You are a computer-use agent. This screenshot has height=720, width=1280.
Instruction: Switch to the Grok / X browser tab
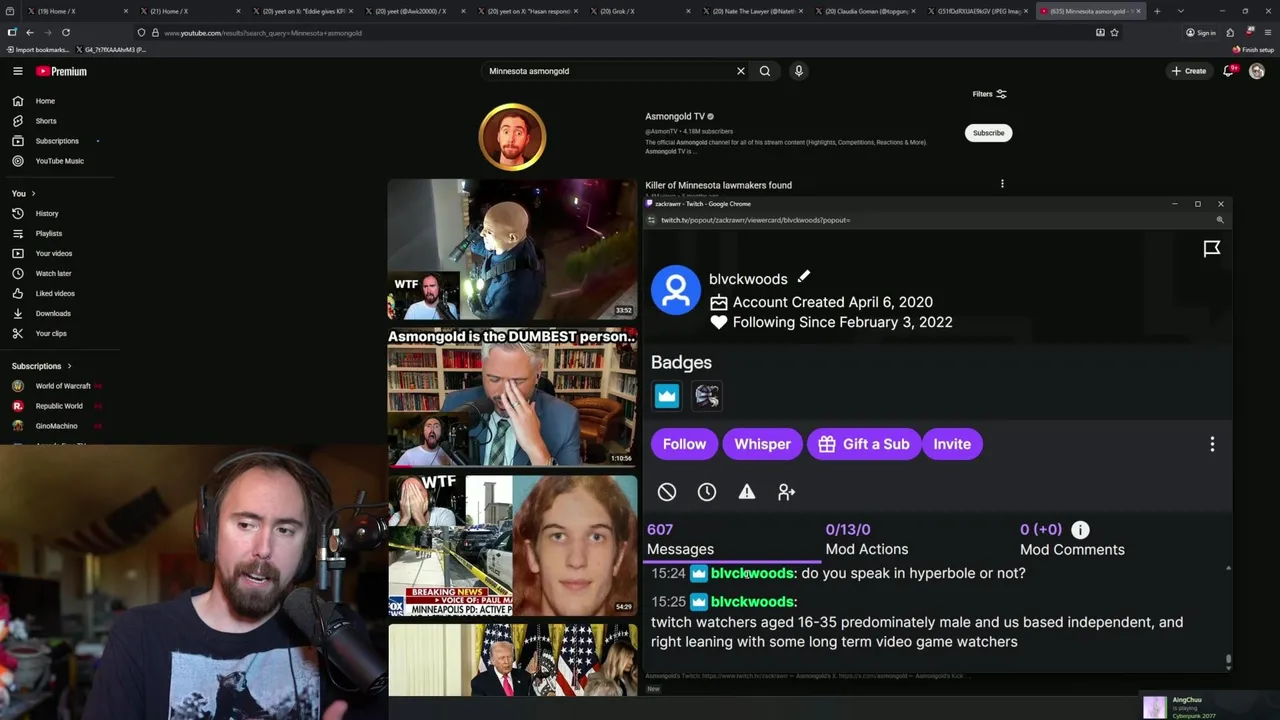coord(641,11)
